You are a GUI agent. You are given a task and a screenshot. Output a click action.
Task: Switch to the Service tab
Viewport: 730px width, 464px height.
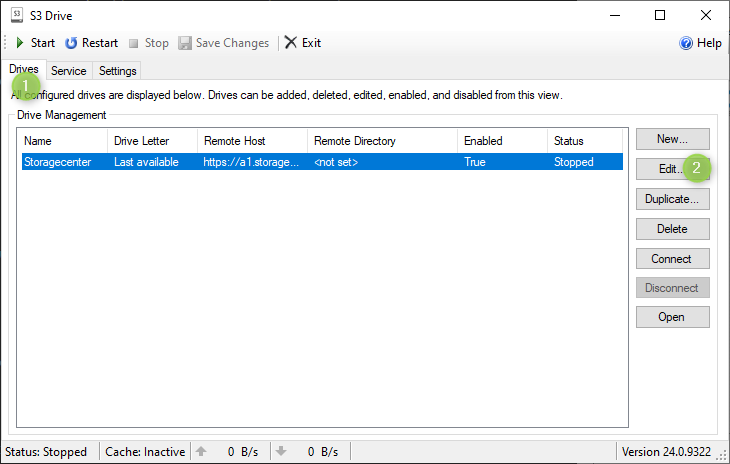pos(69,71)
